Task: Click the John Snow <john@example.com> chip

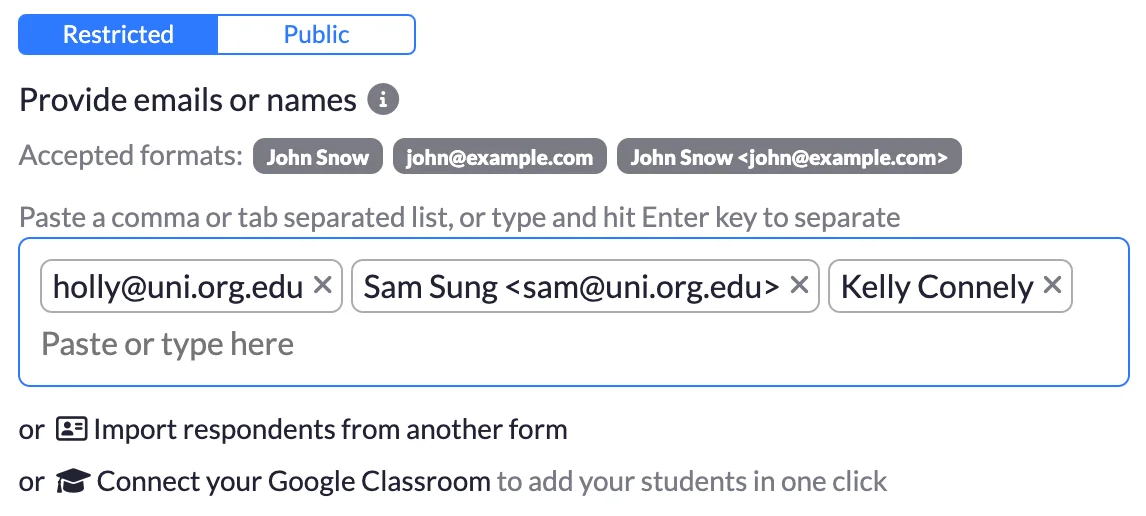Action: coord(788,158)
